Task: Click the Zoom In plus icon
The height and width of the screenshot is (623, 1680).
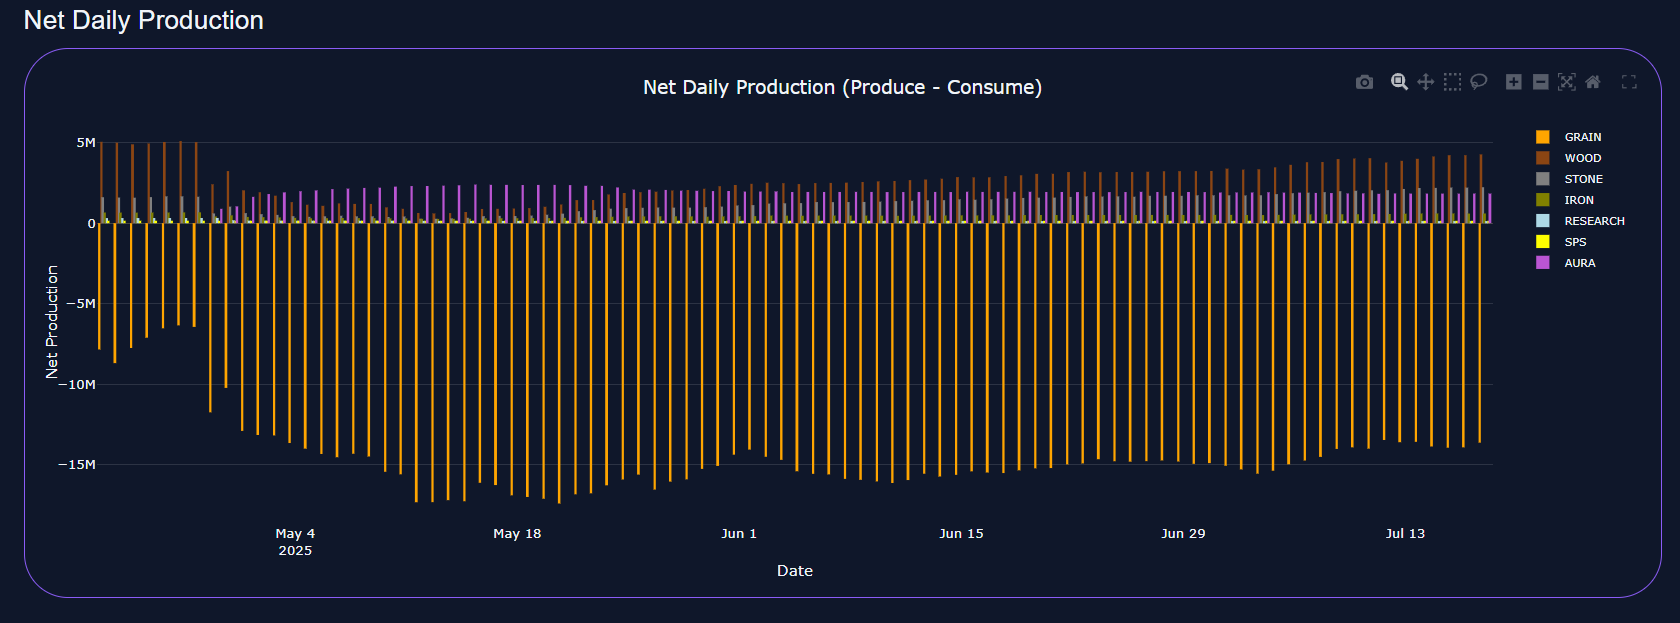Action: pyautogui.click(x=1514, y=82)
